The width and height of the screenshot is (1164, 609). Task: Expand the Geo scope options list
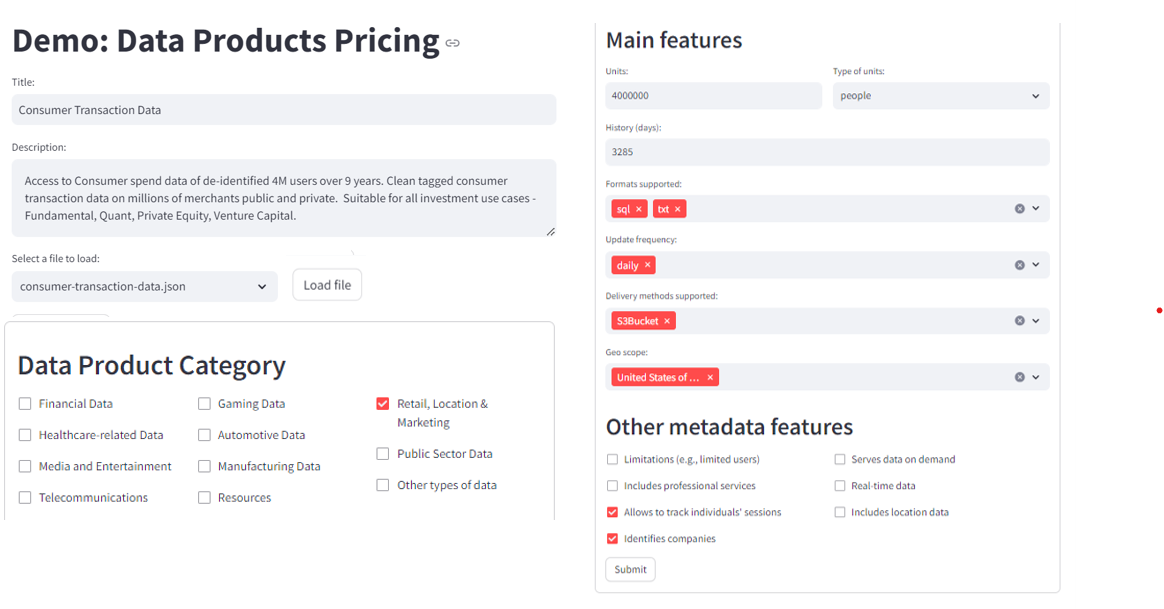click(x=1038, y=377)
